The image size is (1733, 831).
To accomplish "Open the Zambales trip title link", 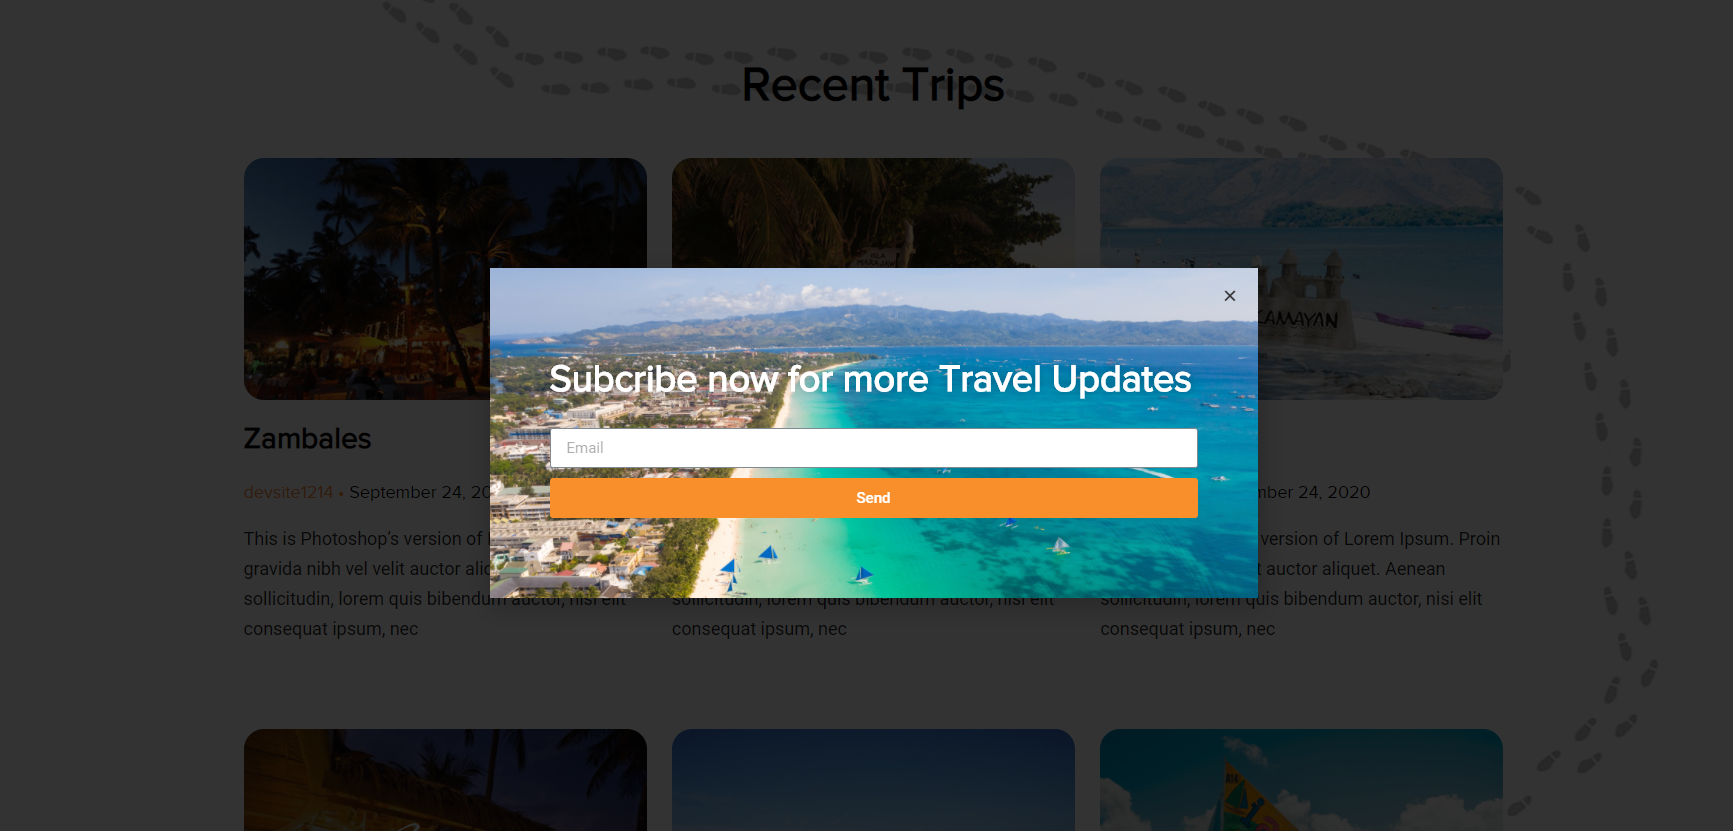I will [307, 438].
